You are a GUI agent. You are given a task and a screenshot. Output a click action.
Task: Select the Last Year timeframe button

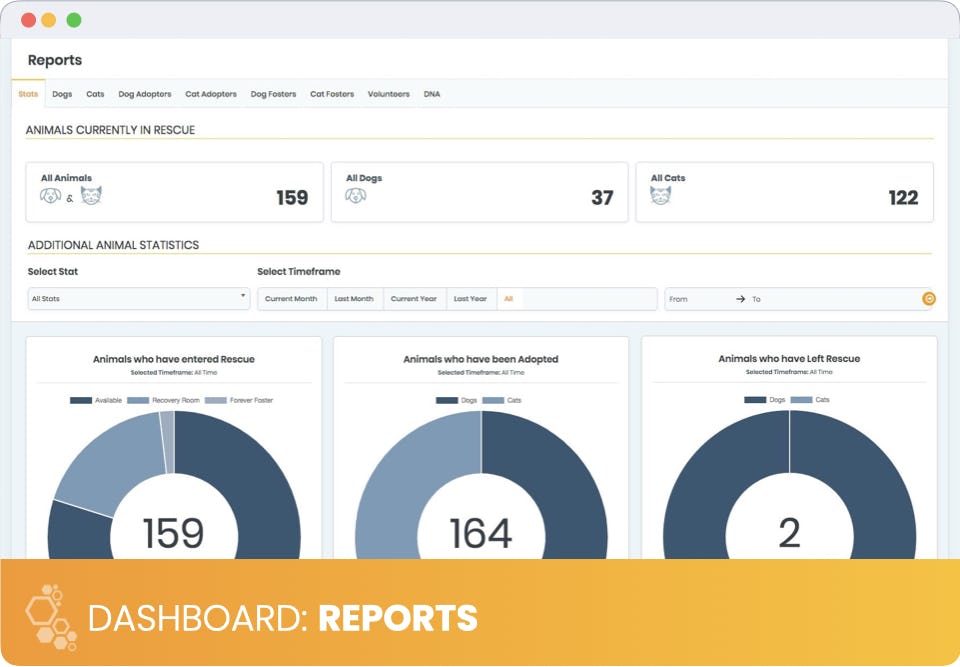(x=470, y=299)
